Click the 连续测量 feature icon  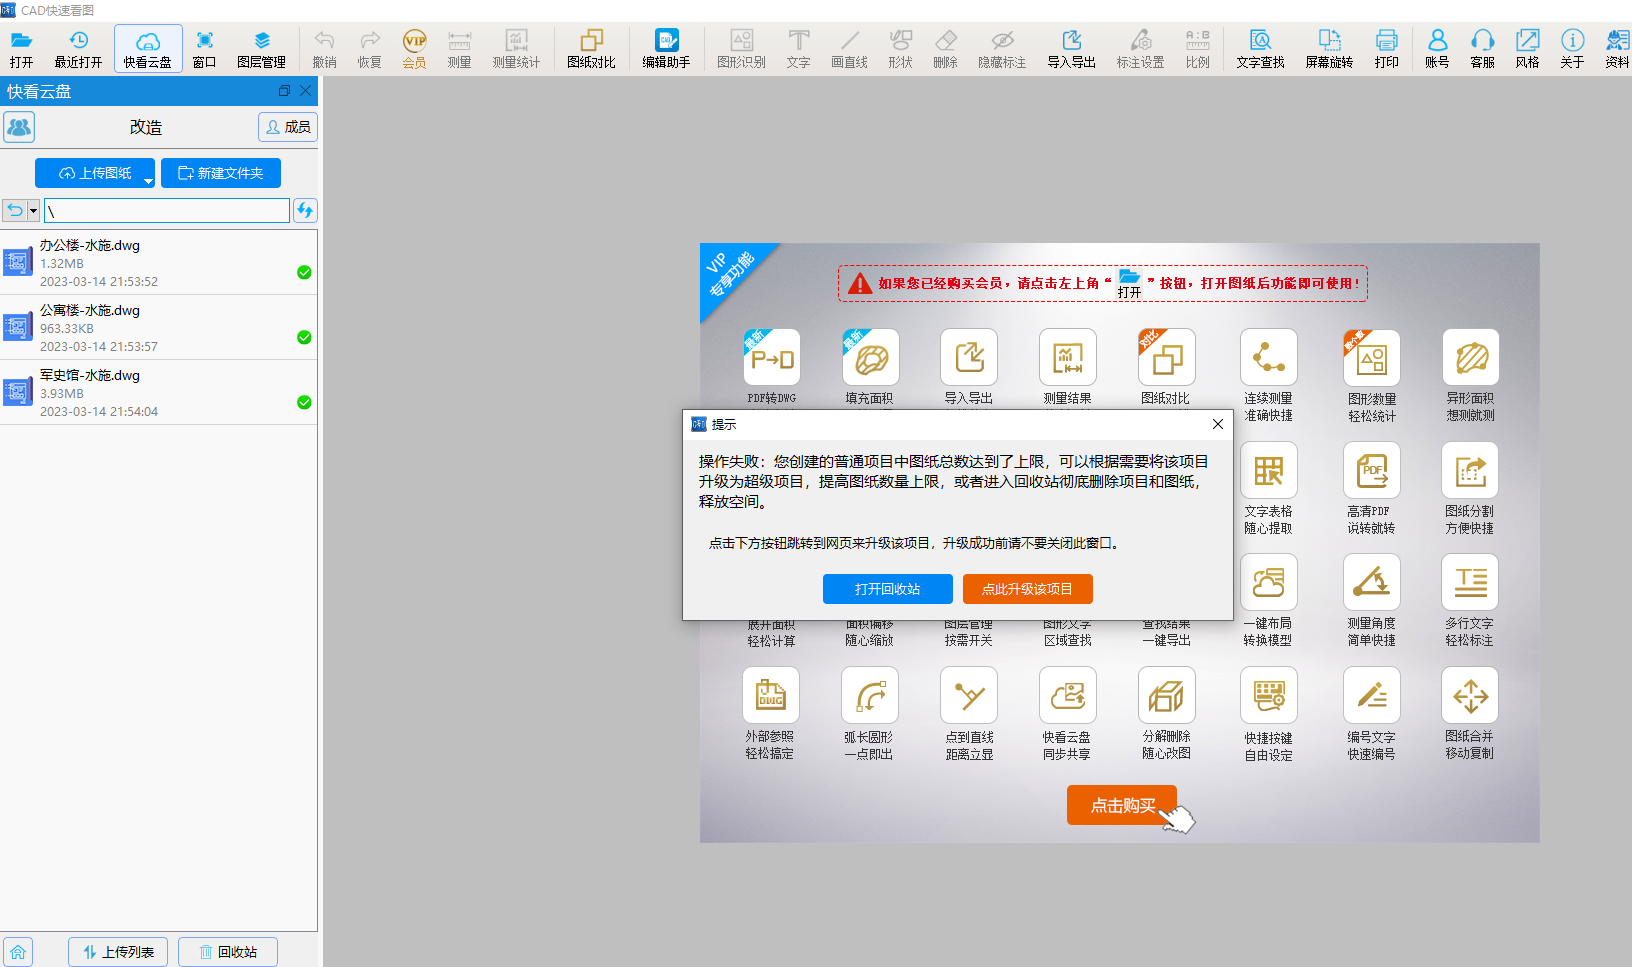(1269, 357)
